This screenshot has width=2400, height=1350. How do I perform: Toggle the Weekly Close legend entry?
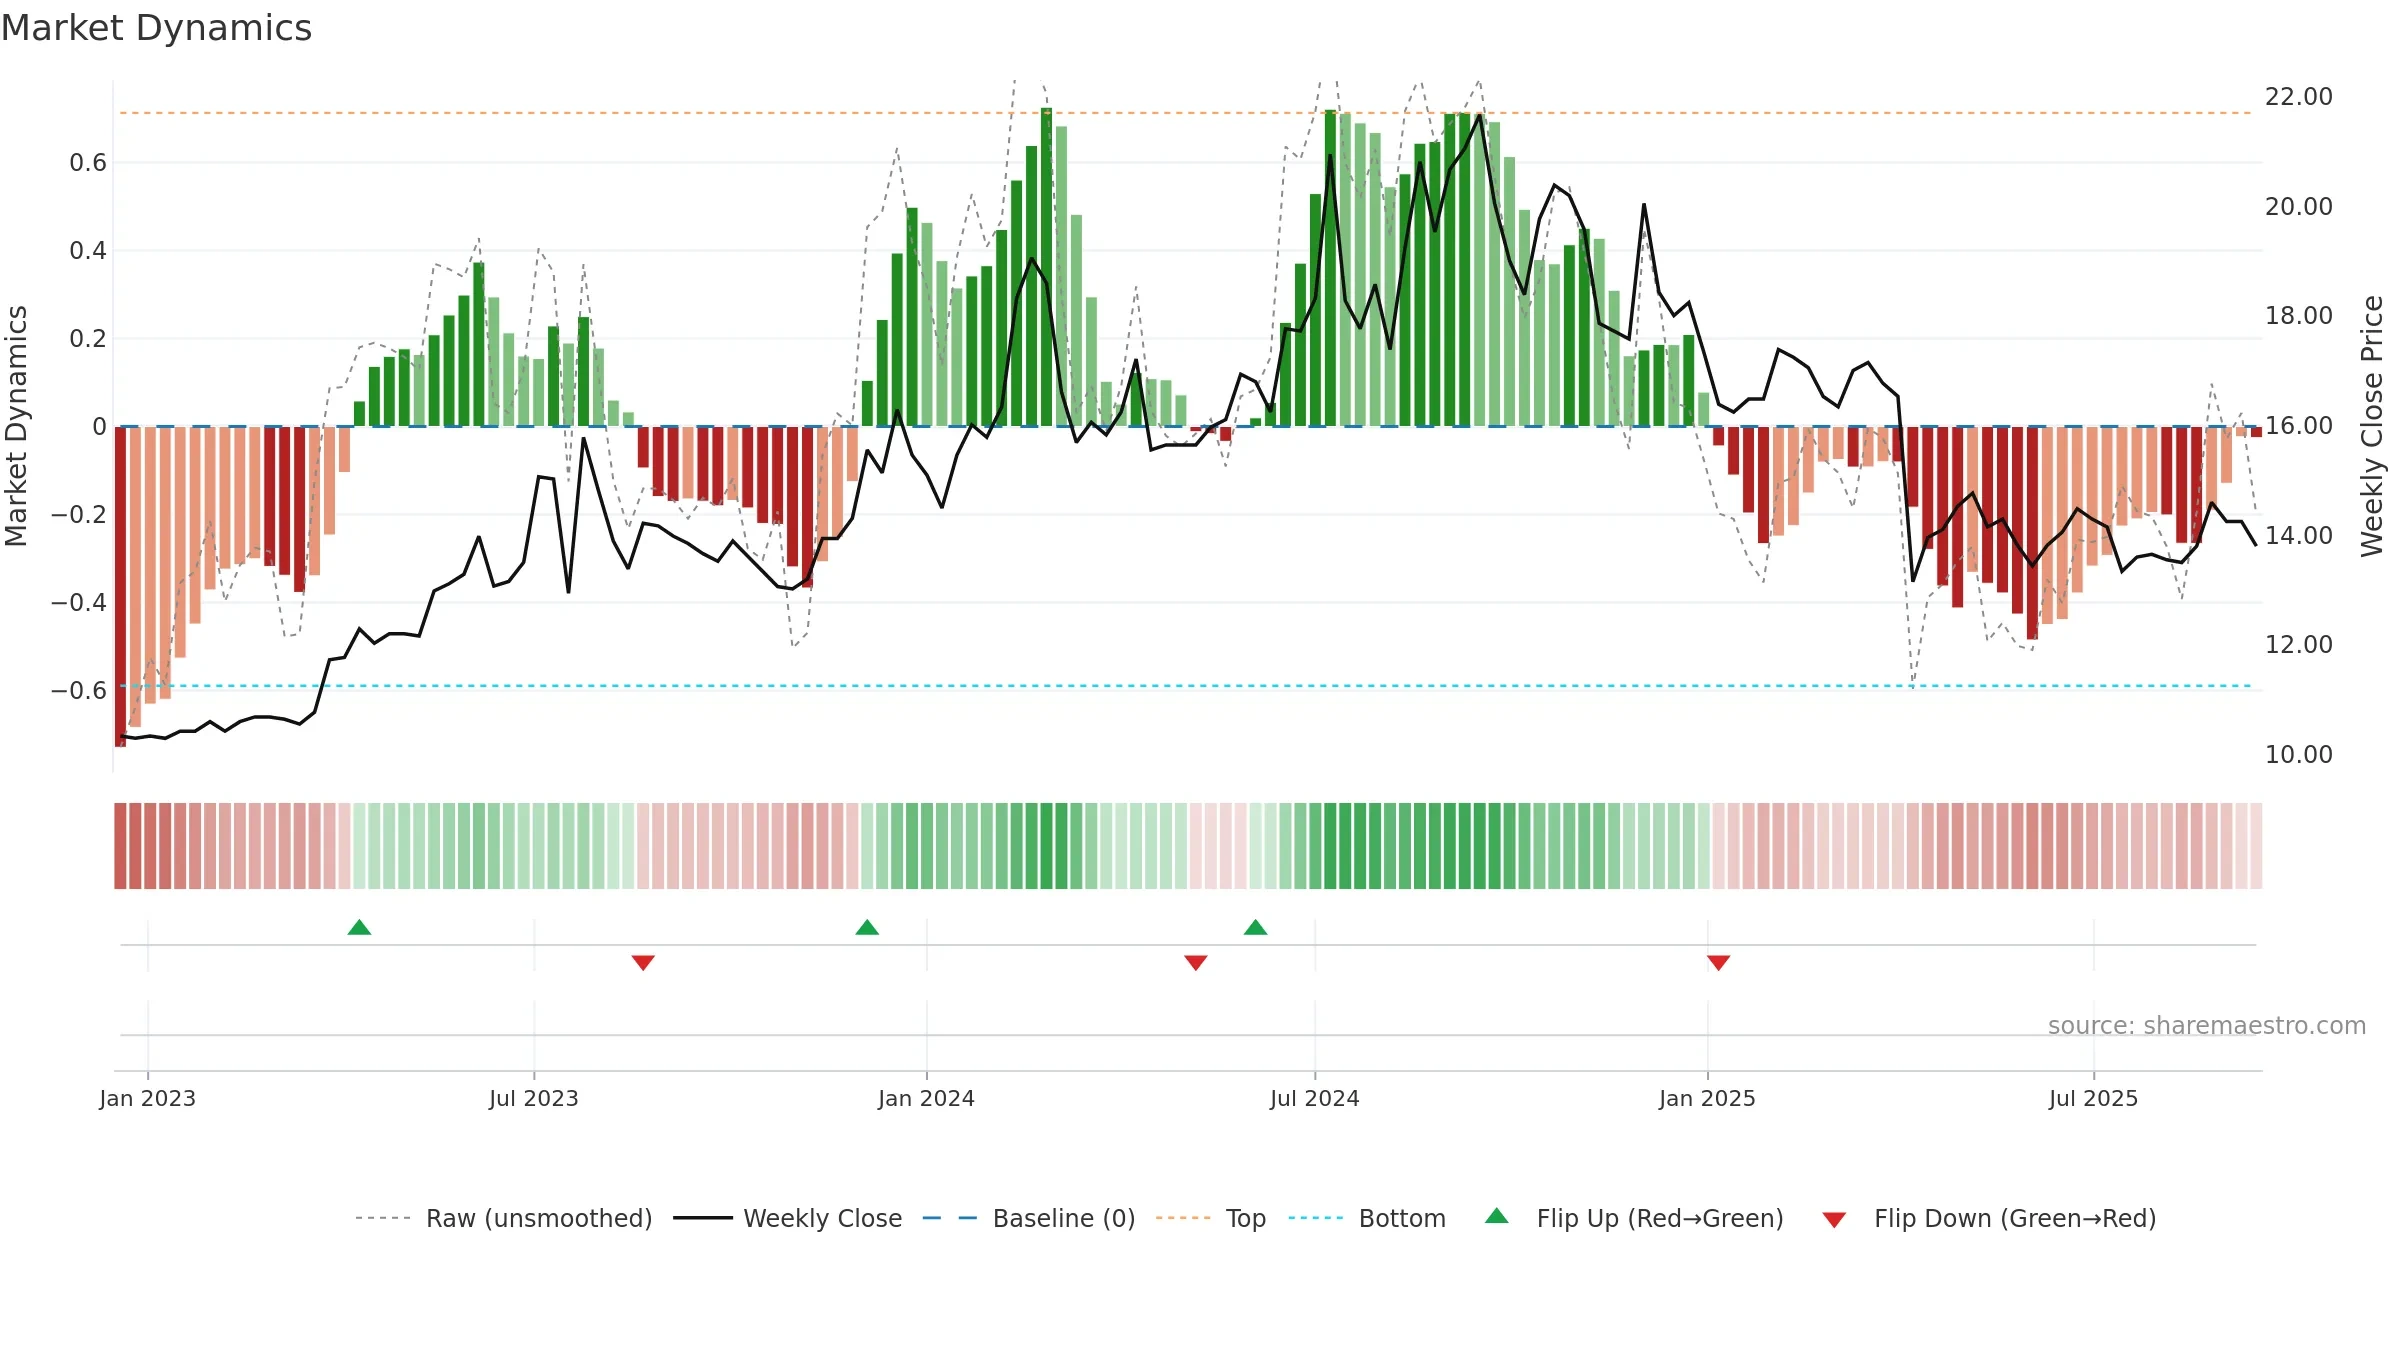point(788,1218)
